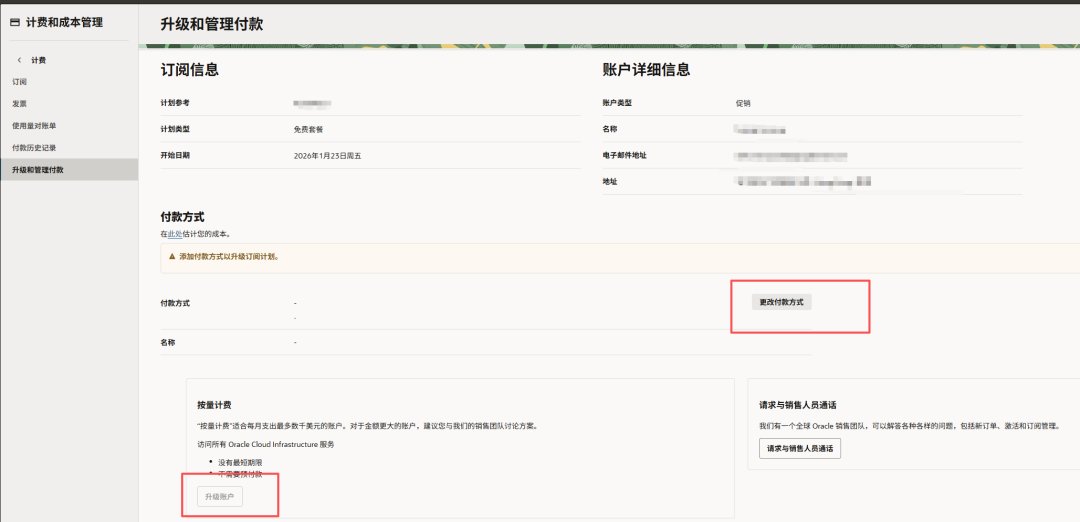Click the 请求与销售人员通话 card heading
The height and width of the screenshot is (522, 1080).
(x=798, y=405)
